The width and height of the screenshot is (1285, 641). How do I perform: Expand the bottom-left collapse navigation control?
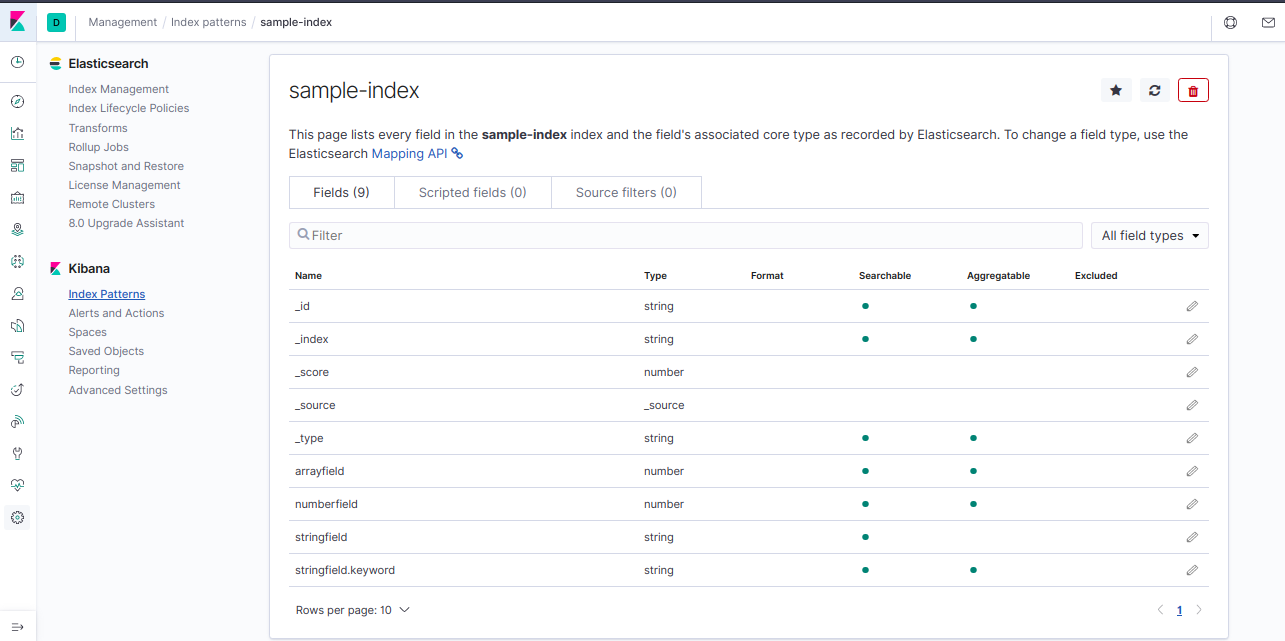tap(17, 627)
